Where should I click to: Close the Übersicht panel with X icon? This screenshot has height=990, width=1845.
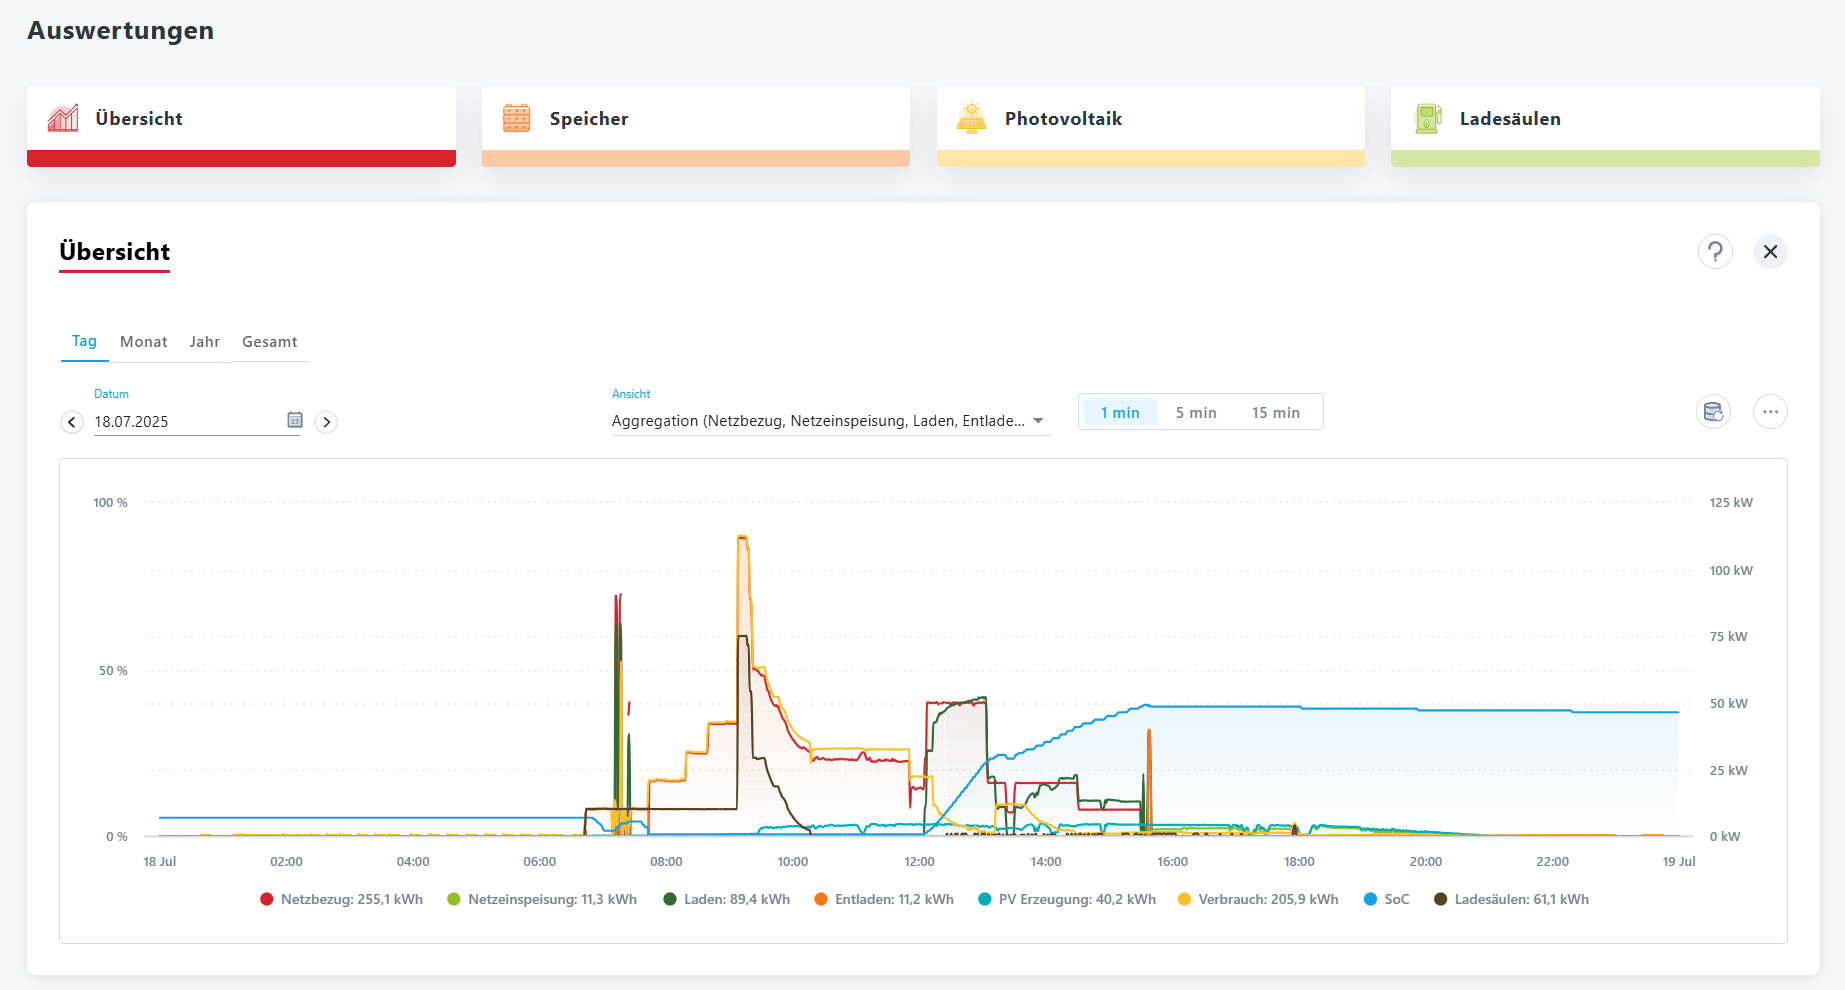point(1770,251)
